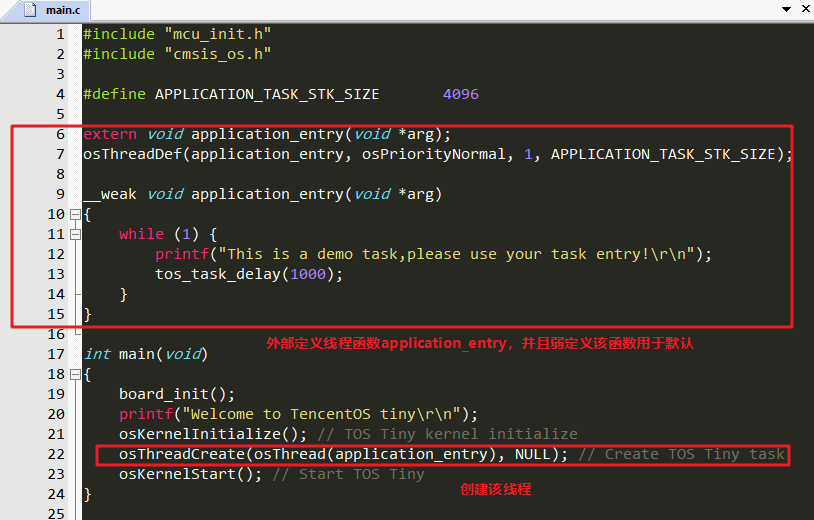The height and width of the screenshot is (520, 814).
Task: Click osKernelInitialize on line 21
Action: pyautogui.click(x=200, y=434)
